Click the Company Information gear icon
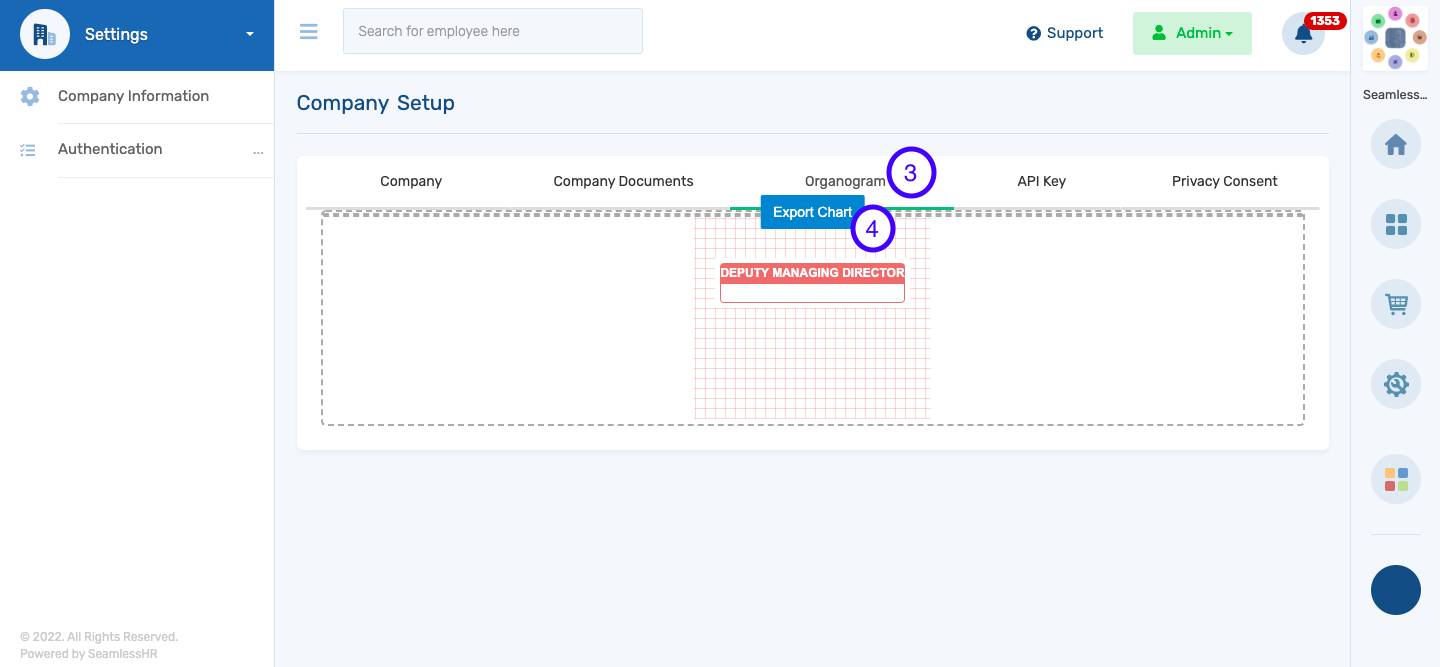 pos(30,97)
